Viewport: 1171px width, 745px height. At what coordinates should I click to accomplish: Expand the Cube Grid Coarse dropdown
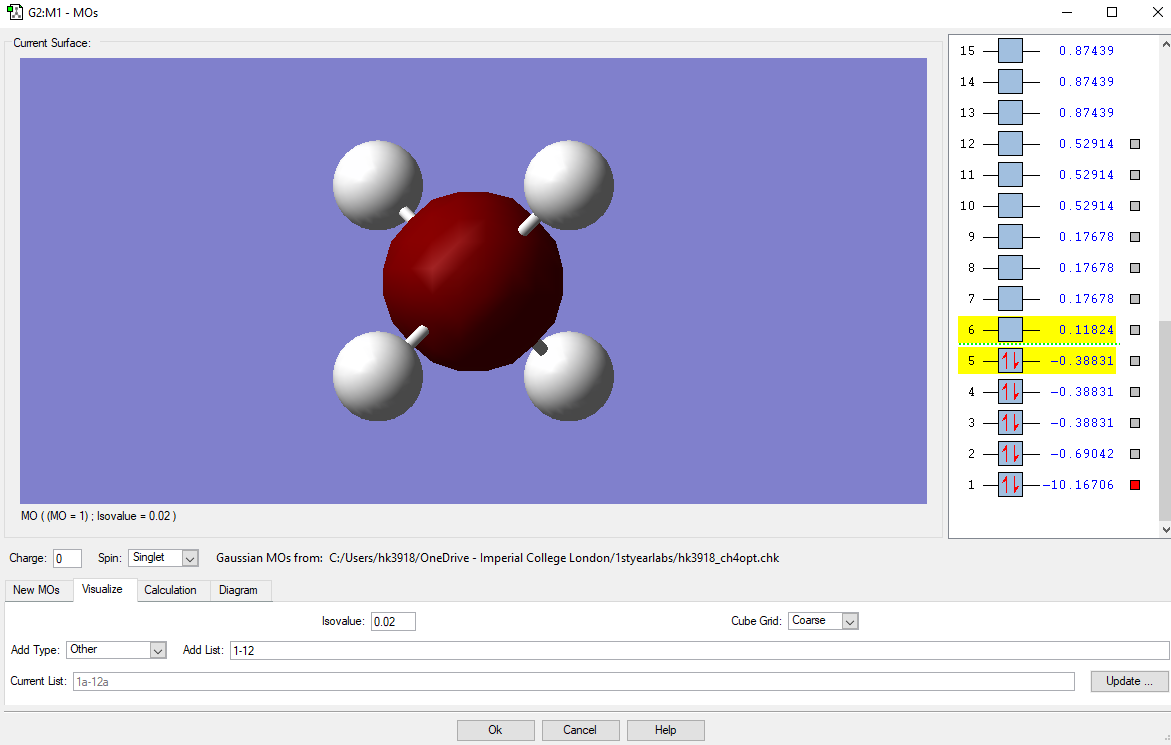pyautogui.click(x=849, y=621)
